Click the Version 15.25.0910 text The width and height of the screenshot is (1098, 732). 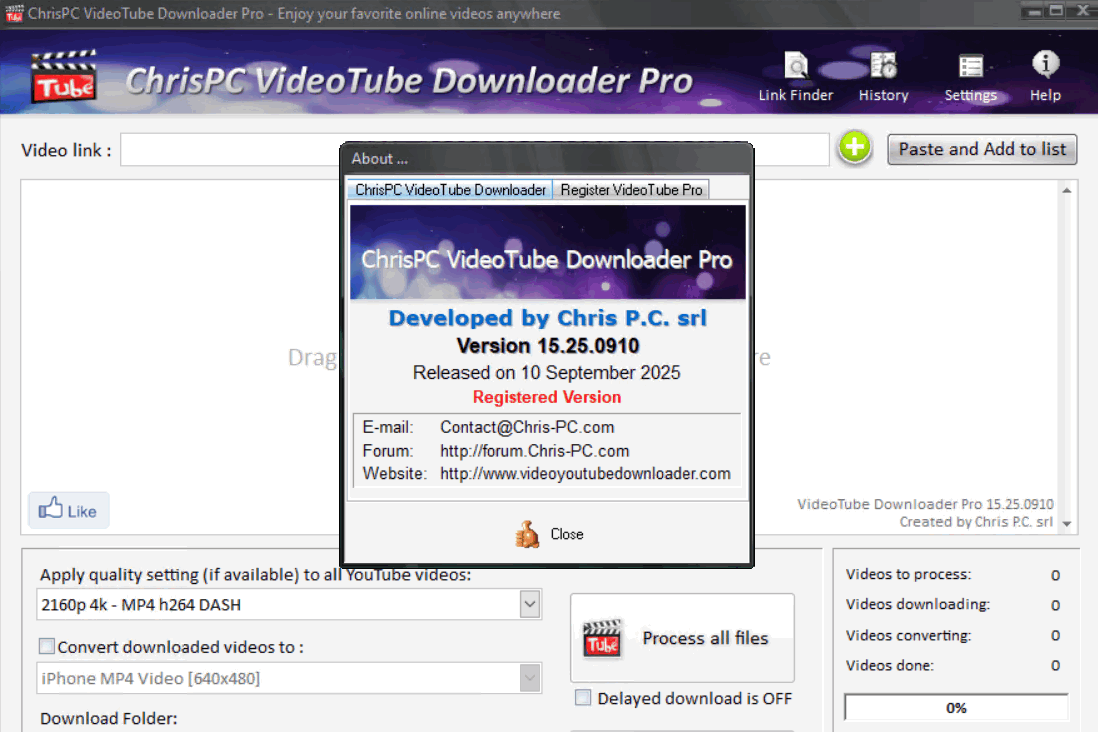coord(548,346)
